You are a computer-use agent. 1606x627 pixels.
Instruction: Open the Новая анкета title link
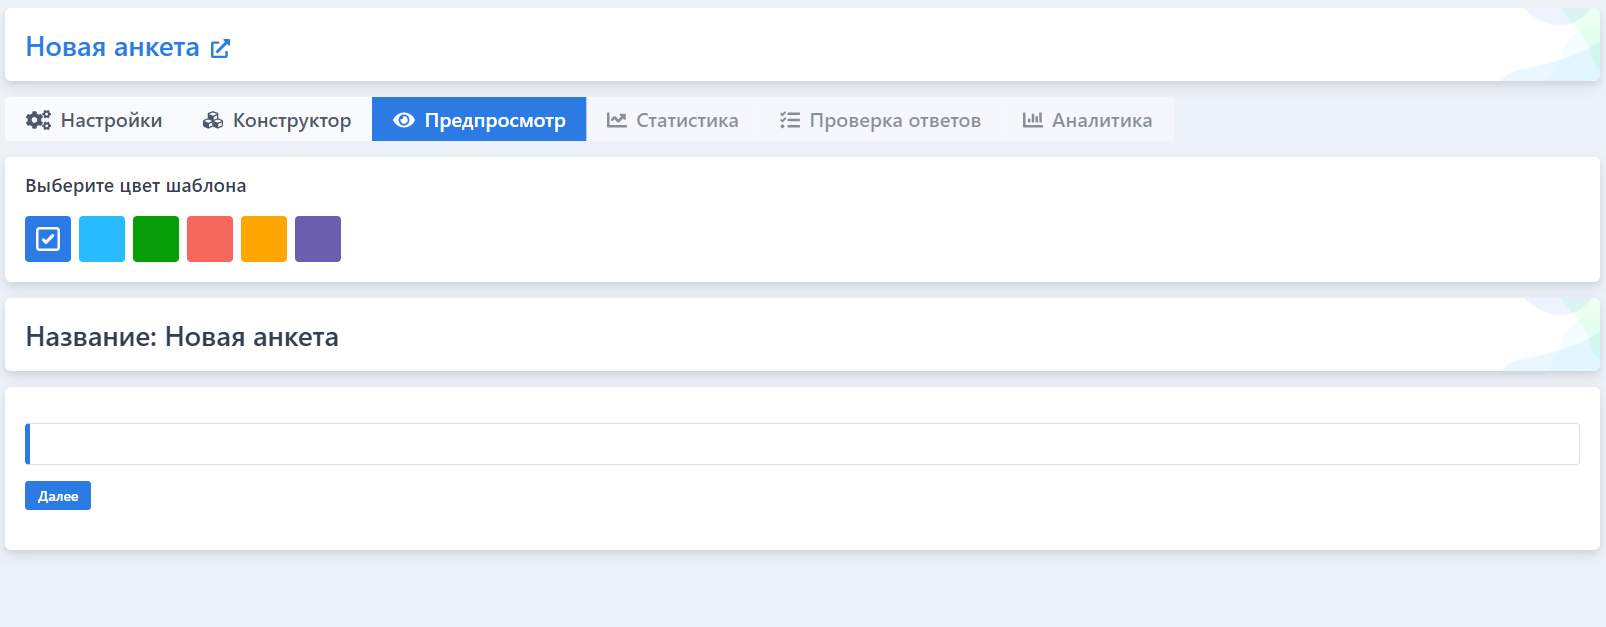pos(112,47)
